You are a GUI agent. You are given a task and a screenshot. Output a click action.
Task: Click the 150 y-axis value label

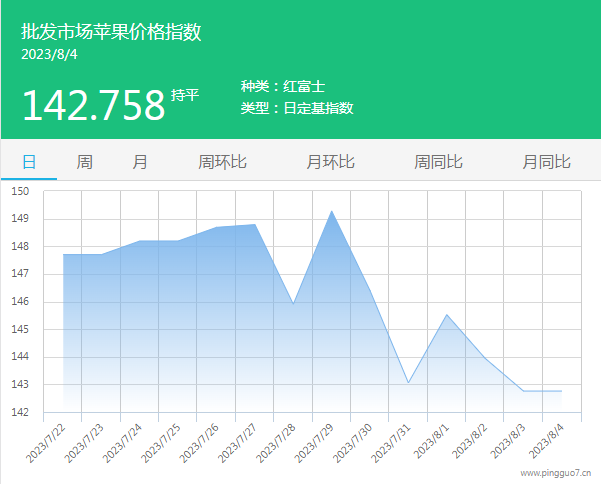[21, 191]
